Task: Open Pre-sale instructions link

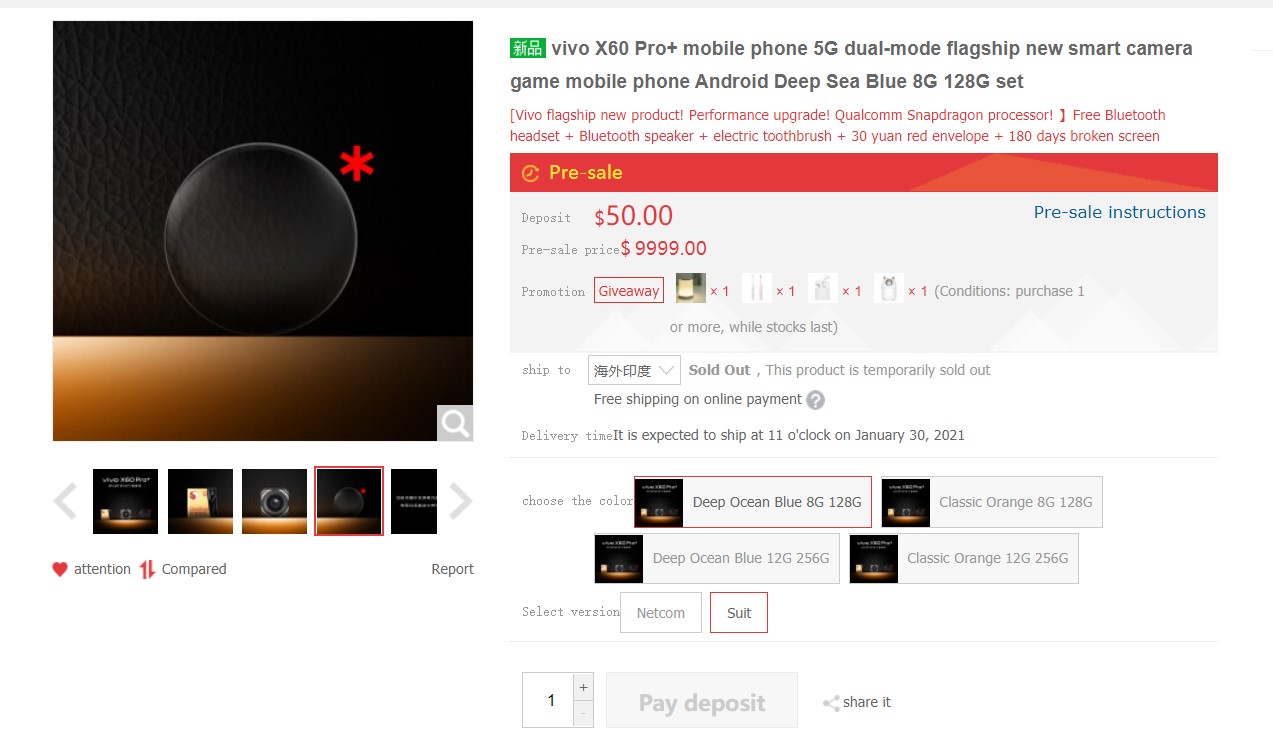Action: 1119,212
